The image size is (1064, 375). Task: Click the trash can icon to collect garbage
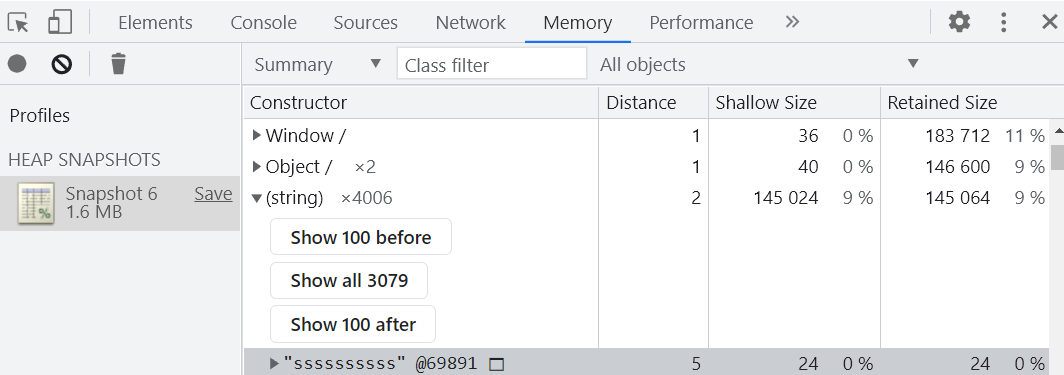pyautogui.click(x=118, y=64)
